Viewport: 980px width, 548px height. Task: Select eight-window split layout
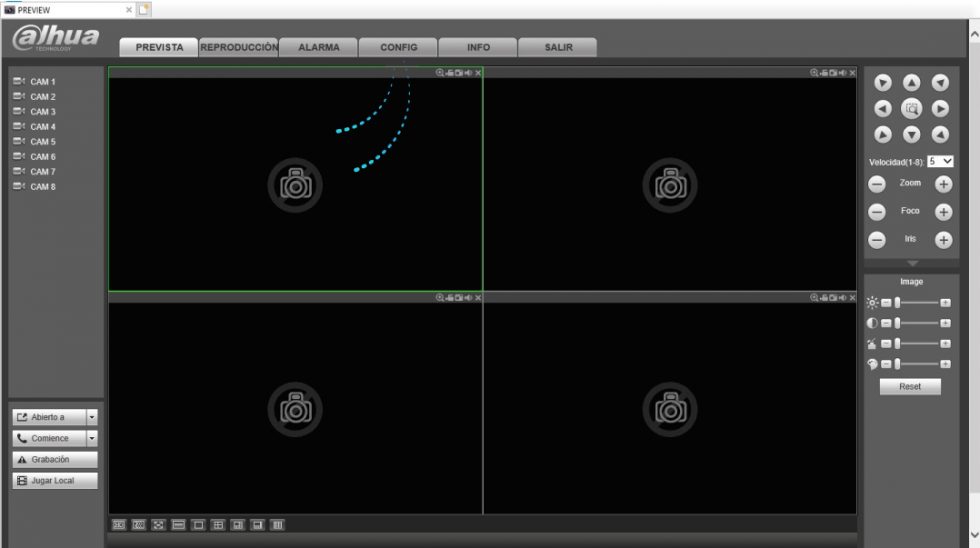point(258,525)
